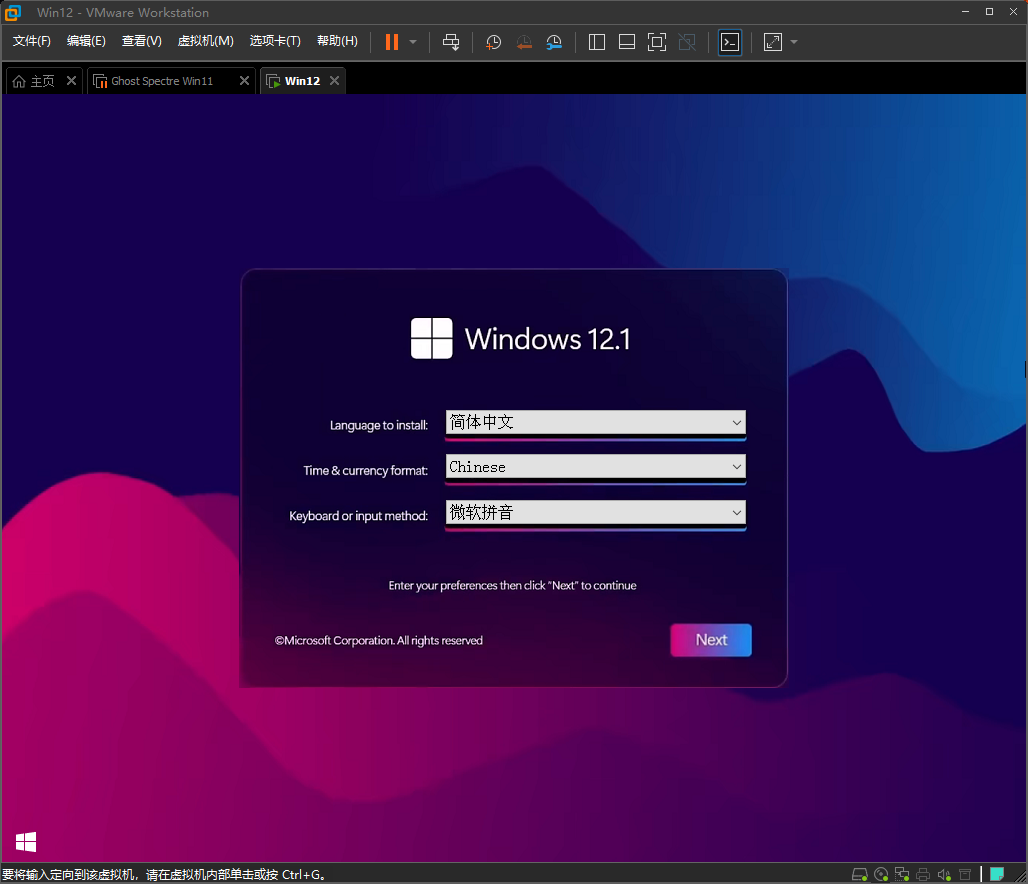
Task: Click the Windows Start button in the guest
Action: point(25,842)
